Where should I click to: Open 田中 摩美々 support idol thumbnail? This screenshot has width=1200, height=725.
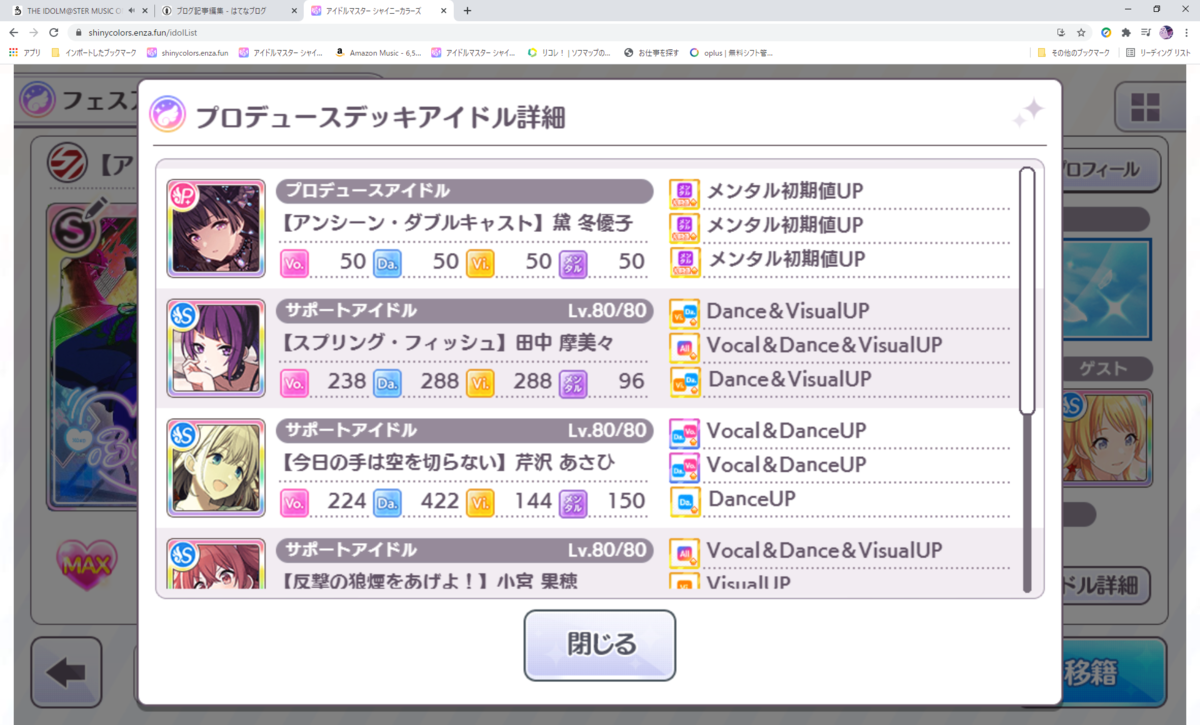(x=216, y=348)
